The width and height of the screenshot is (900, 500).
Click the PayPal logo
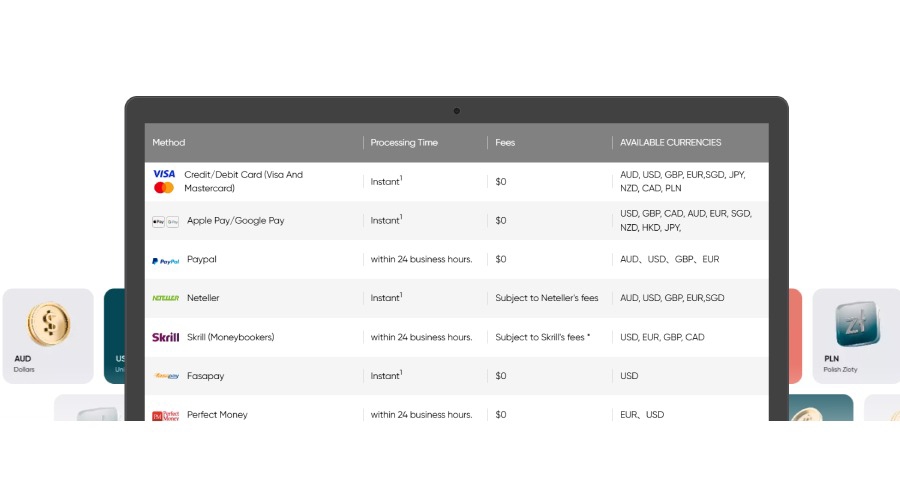click(x=165, y=260)
